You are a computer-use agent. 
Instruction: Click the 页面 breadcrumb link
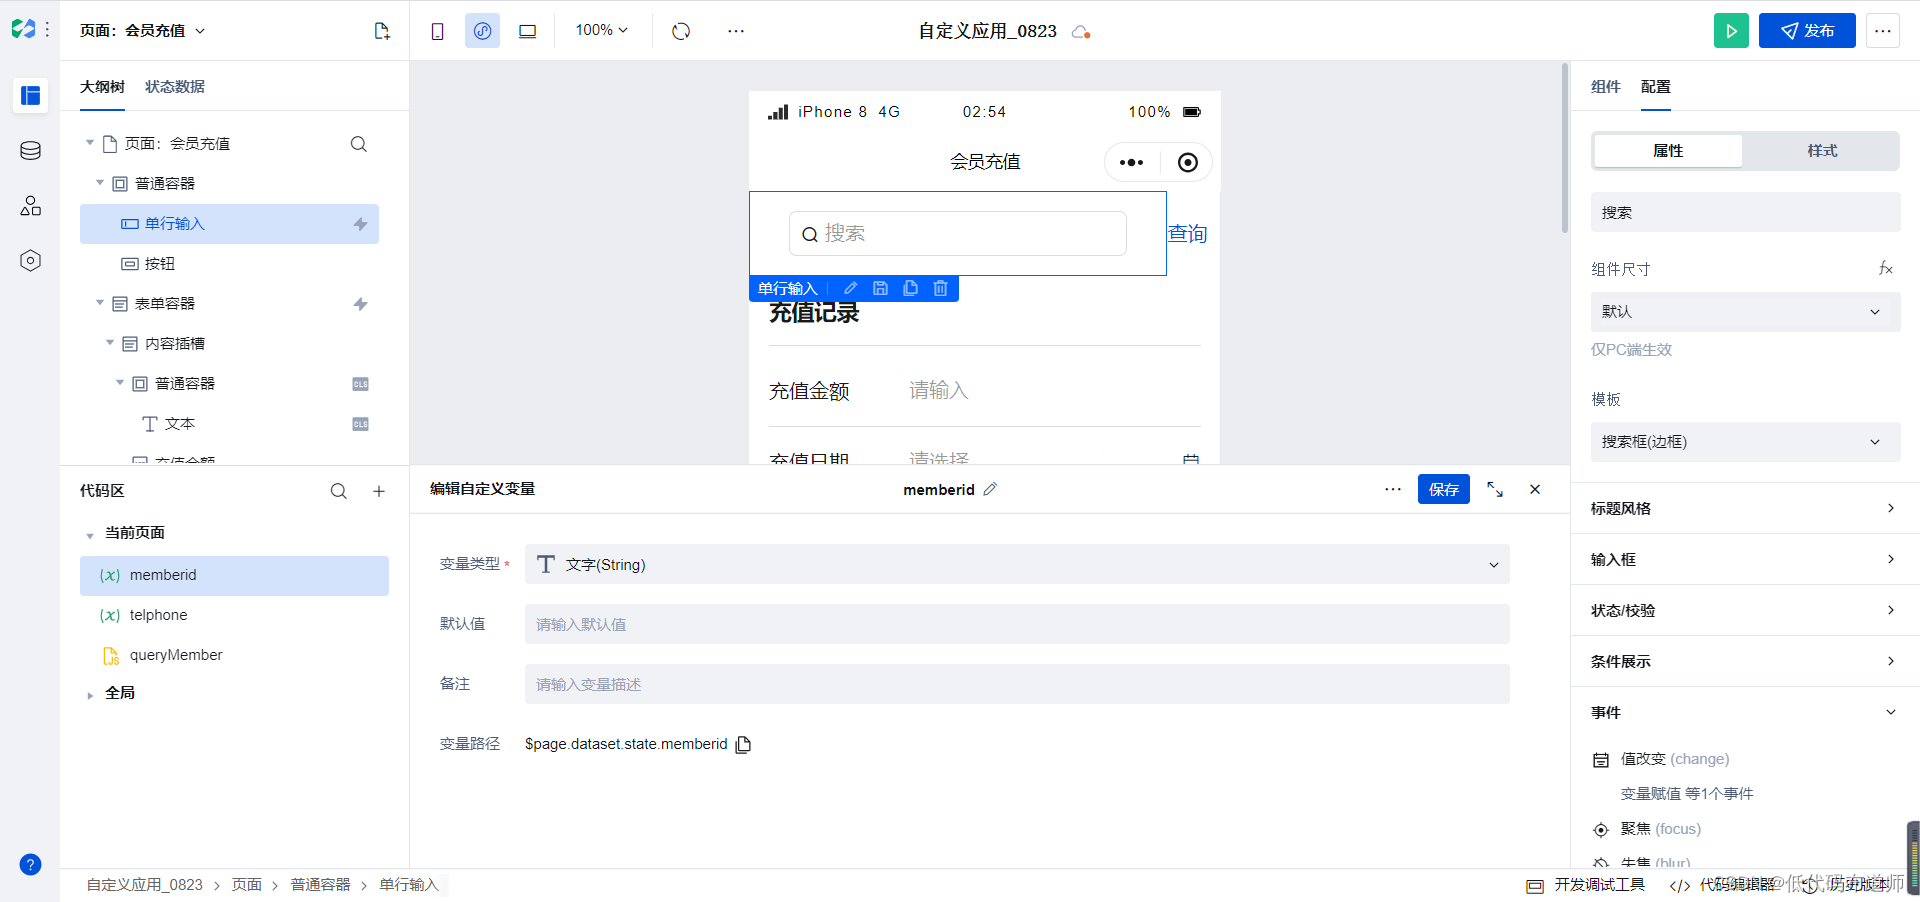click(247, 885)
